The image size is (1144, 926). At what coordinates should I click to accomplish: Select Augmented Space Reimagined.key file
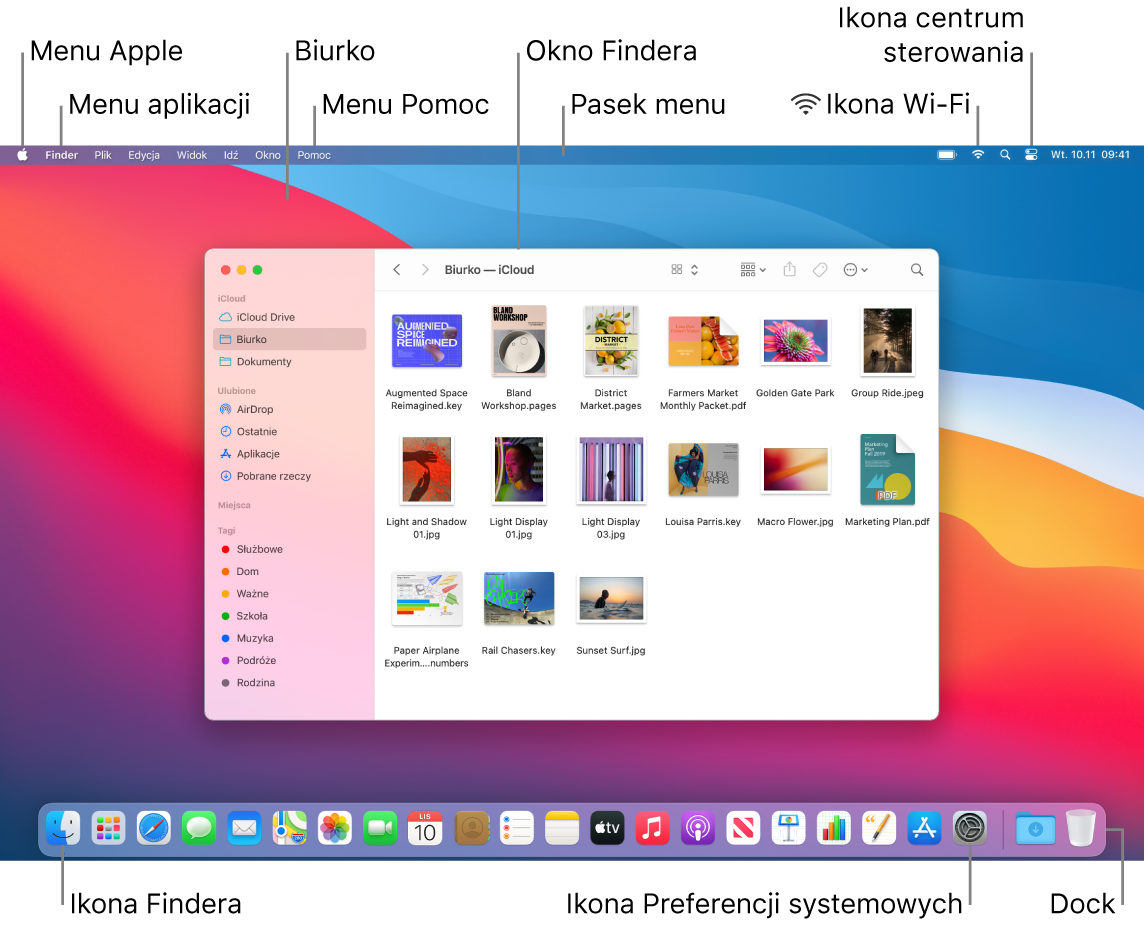coord(427,341)
